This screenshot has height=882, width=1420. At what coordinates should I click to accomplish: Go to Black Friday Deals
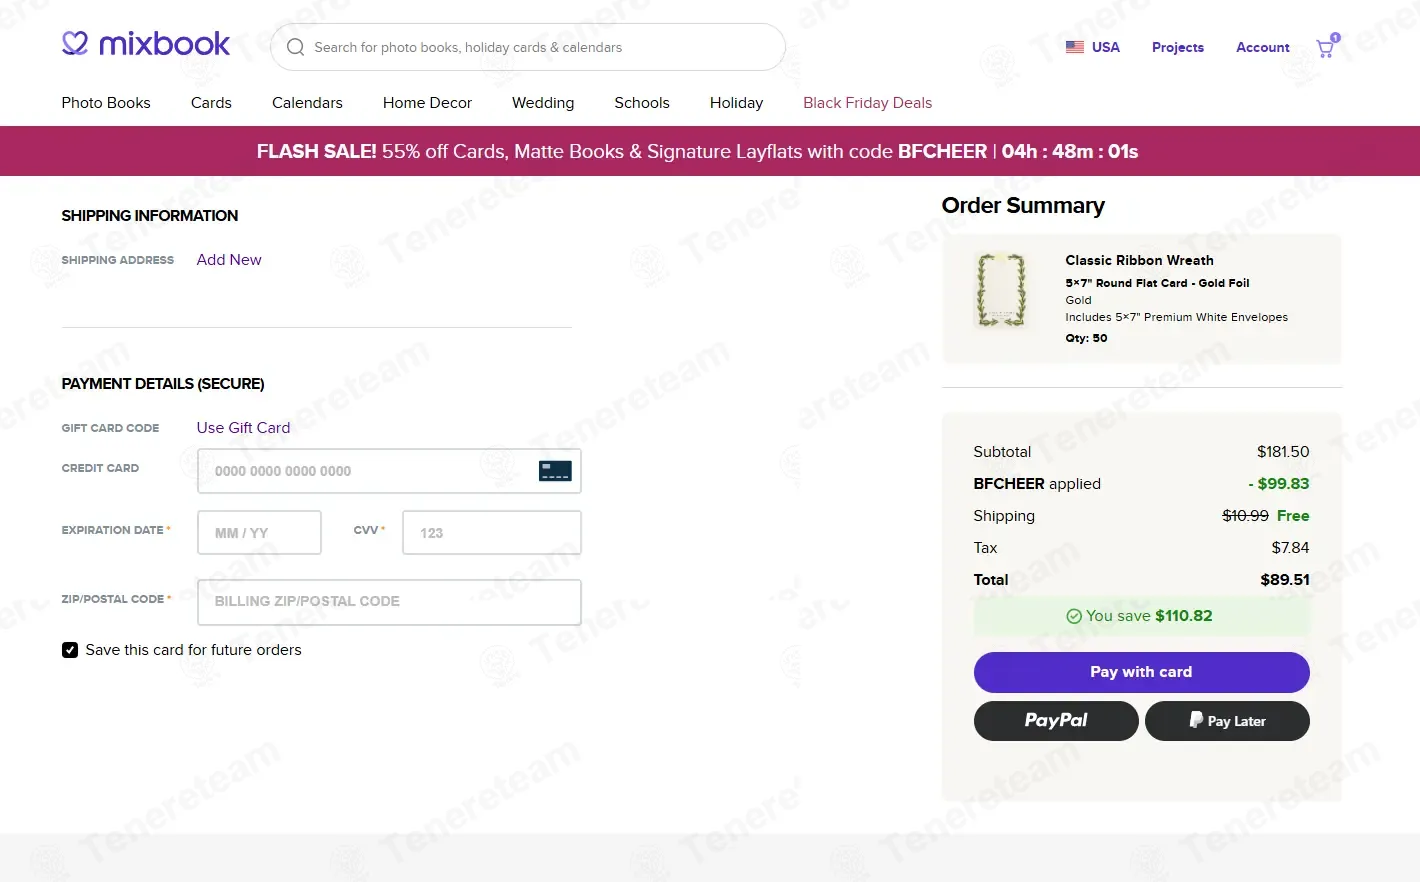(867, 103)
